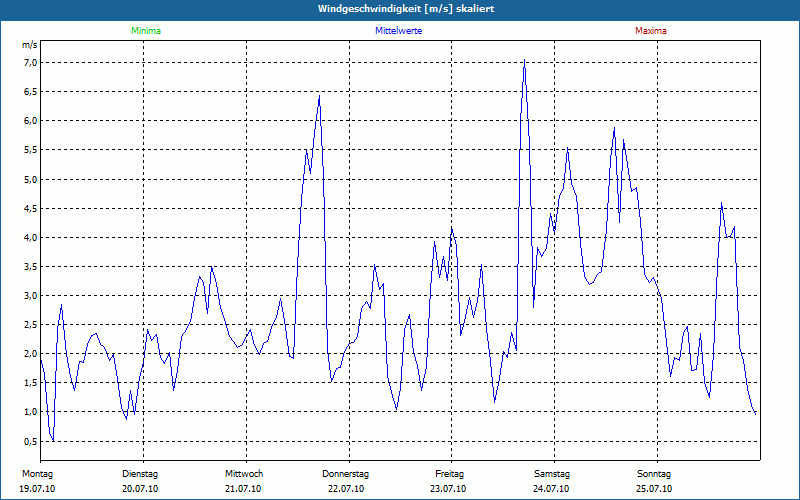800x500 pixels.
Task: Click the date 24.07.10
Action: tap(551, 489)
